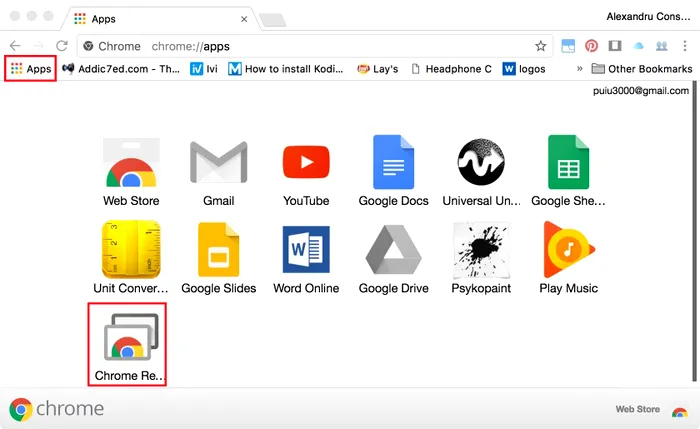Open the YouTube app icon

click(306, 172)
